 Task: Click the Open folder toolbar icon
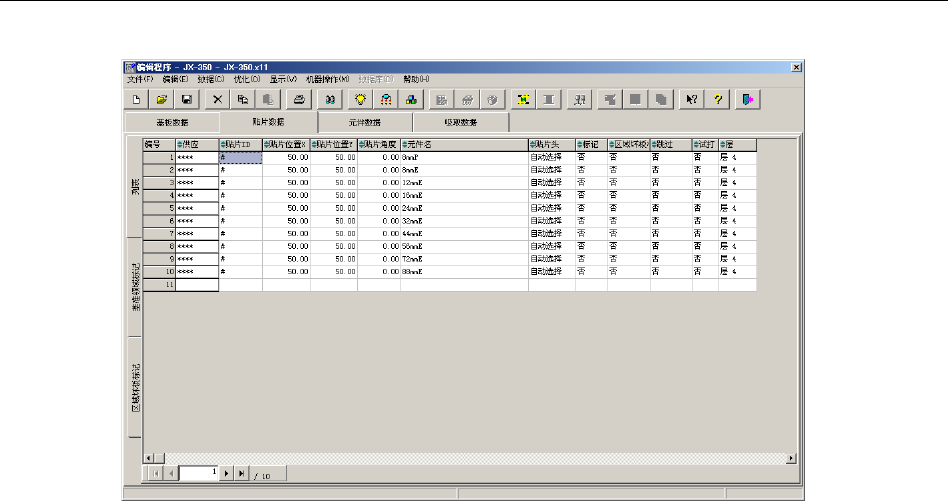click(161, 99)
